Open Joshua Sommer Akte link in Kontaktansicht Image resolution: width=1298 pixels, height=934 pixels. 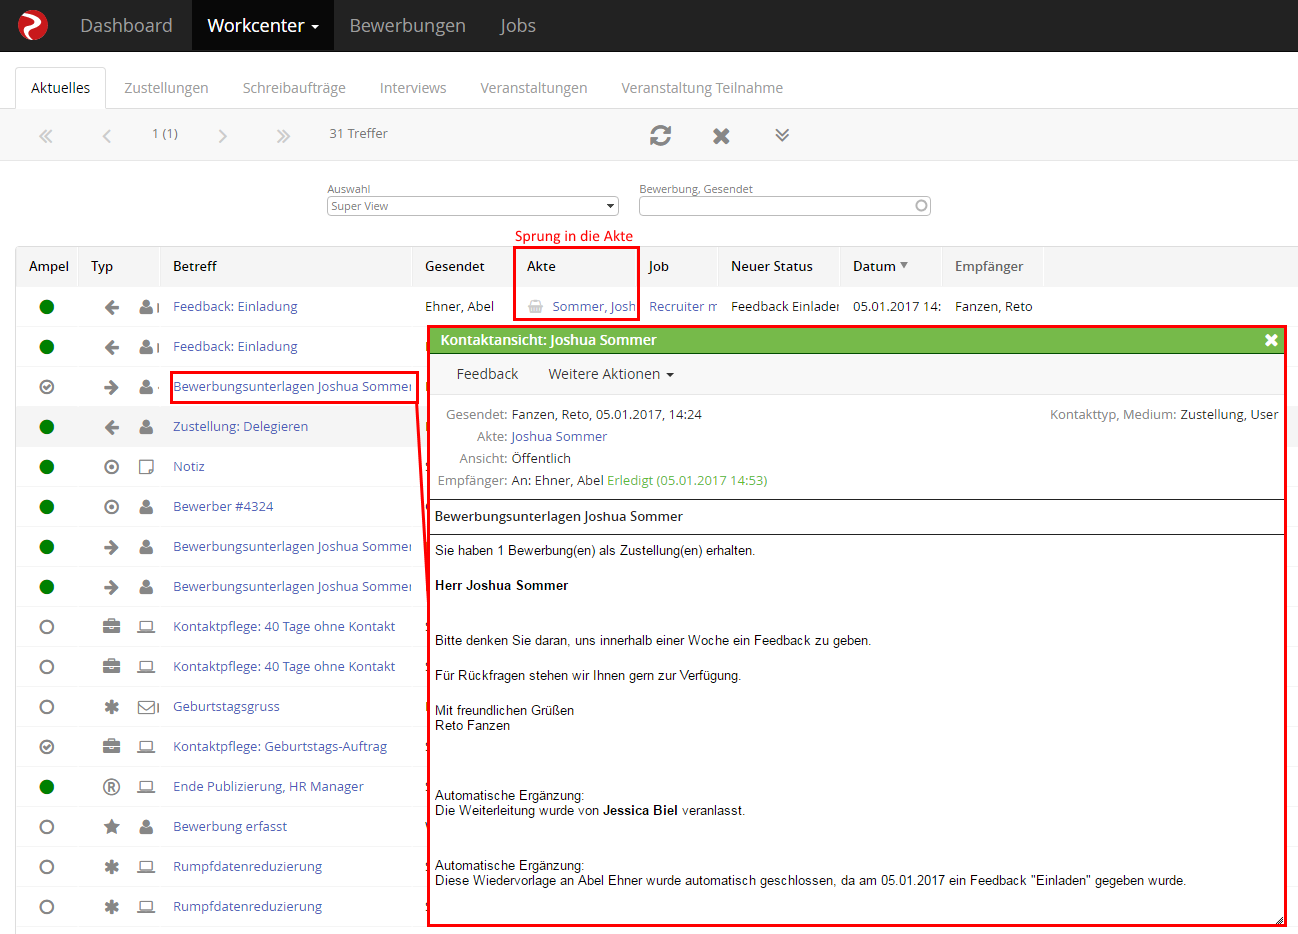coord(559,436)
